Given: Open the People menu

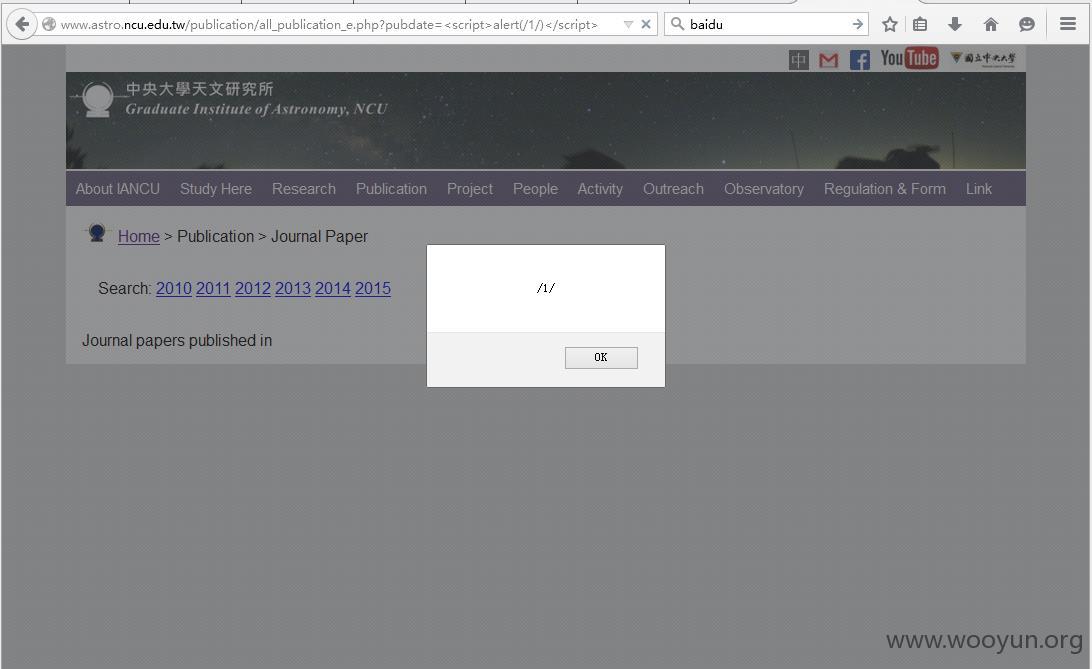Looking at the screenshot, I should pyautogui.click(x=536, y=189).
